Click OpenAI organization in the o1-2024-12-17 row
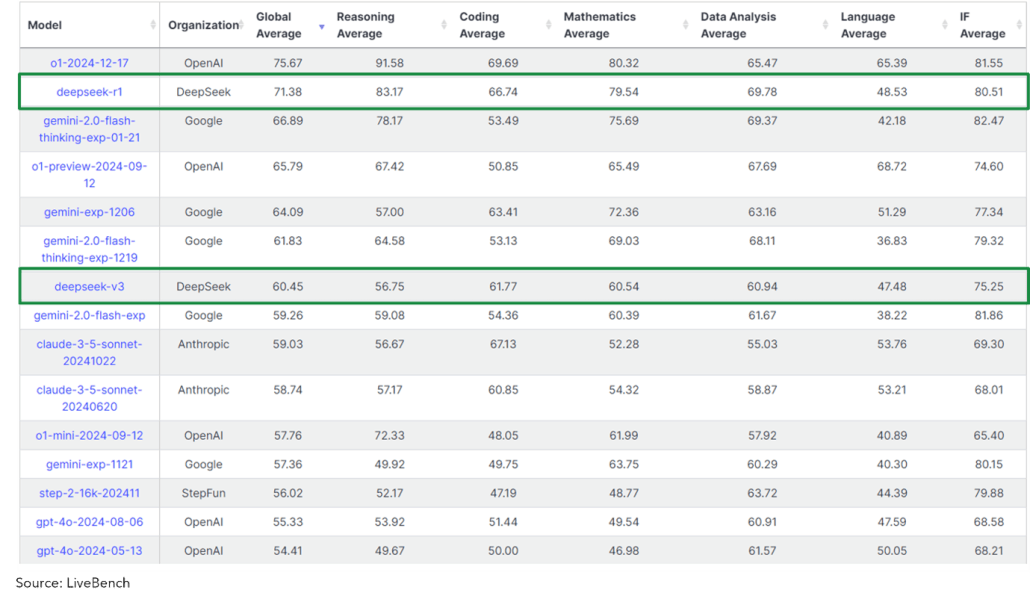The image size is (1030, 599). (204, 63)
